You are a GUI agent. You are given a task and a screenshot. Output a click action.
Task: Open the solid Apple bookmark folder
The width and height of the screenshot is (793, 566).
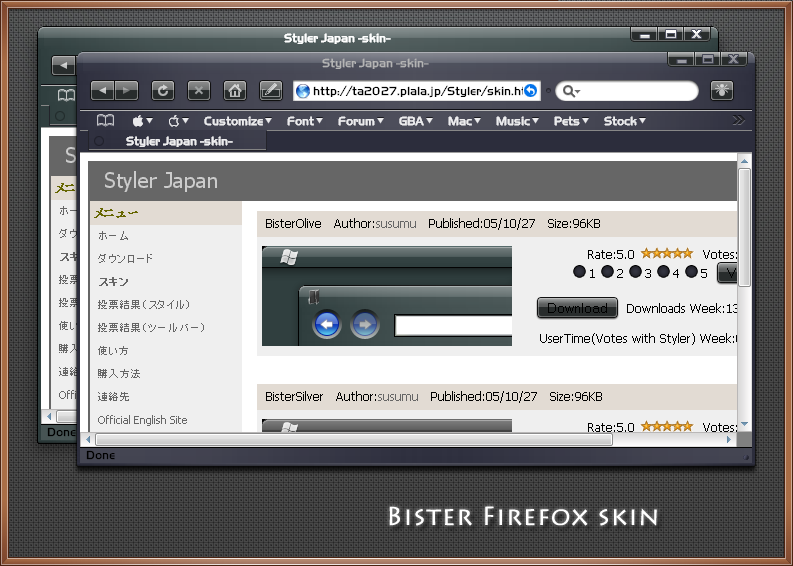pos(142,121)
